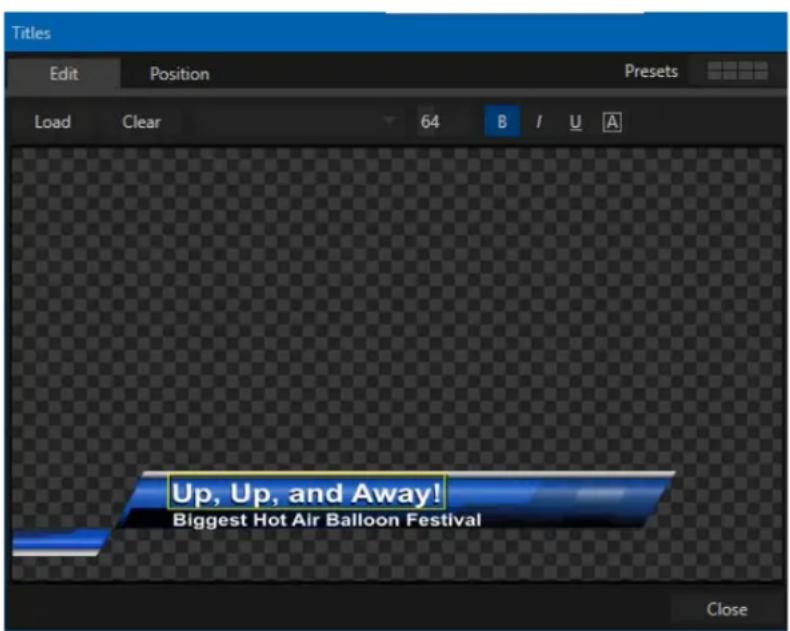
Task: Toggle Underline formatting
Action: click(575, 121)
